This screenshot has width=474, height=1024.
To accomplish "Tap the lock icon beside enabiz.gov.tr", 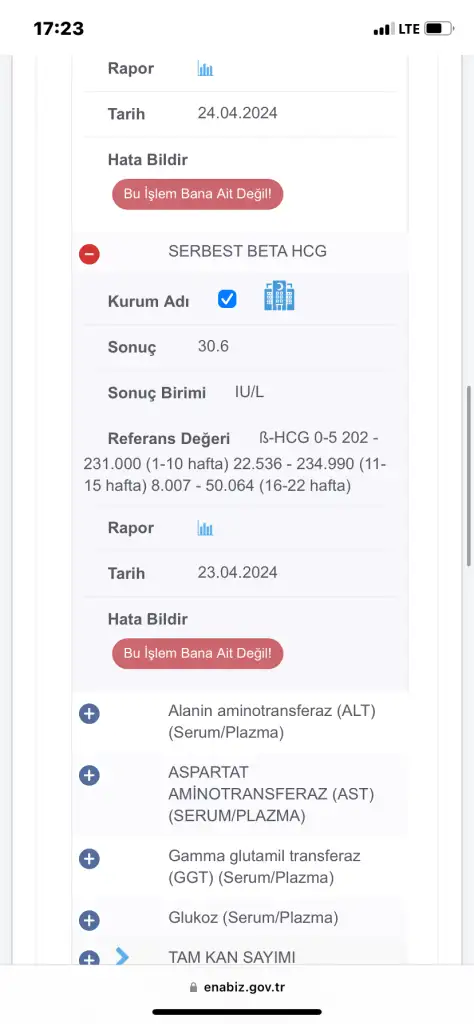I will (193, 988).
